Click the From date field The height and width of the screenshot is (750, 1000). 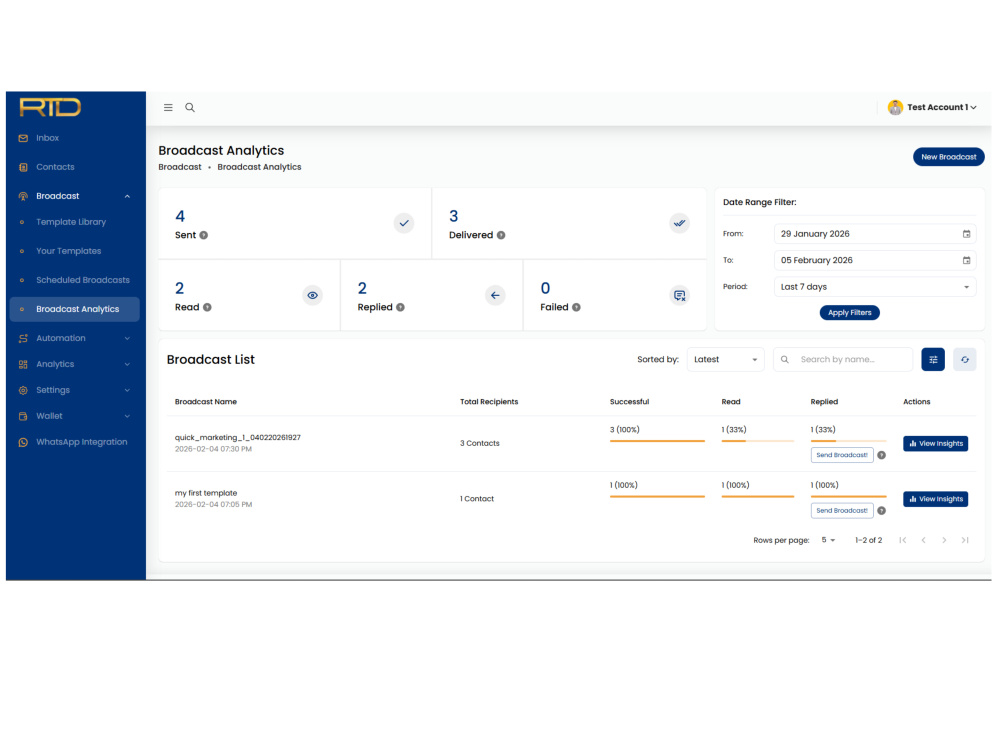point(874,234)
